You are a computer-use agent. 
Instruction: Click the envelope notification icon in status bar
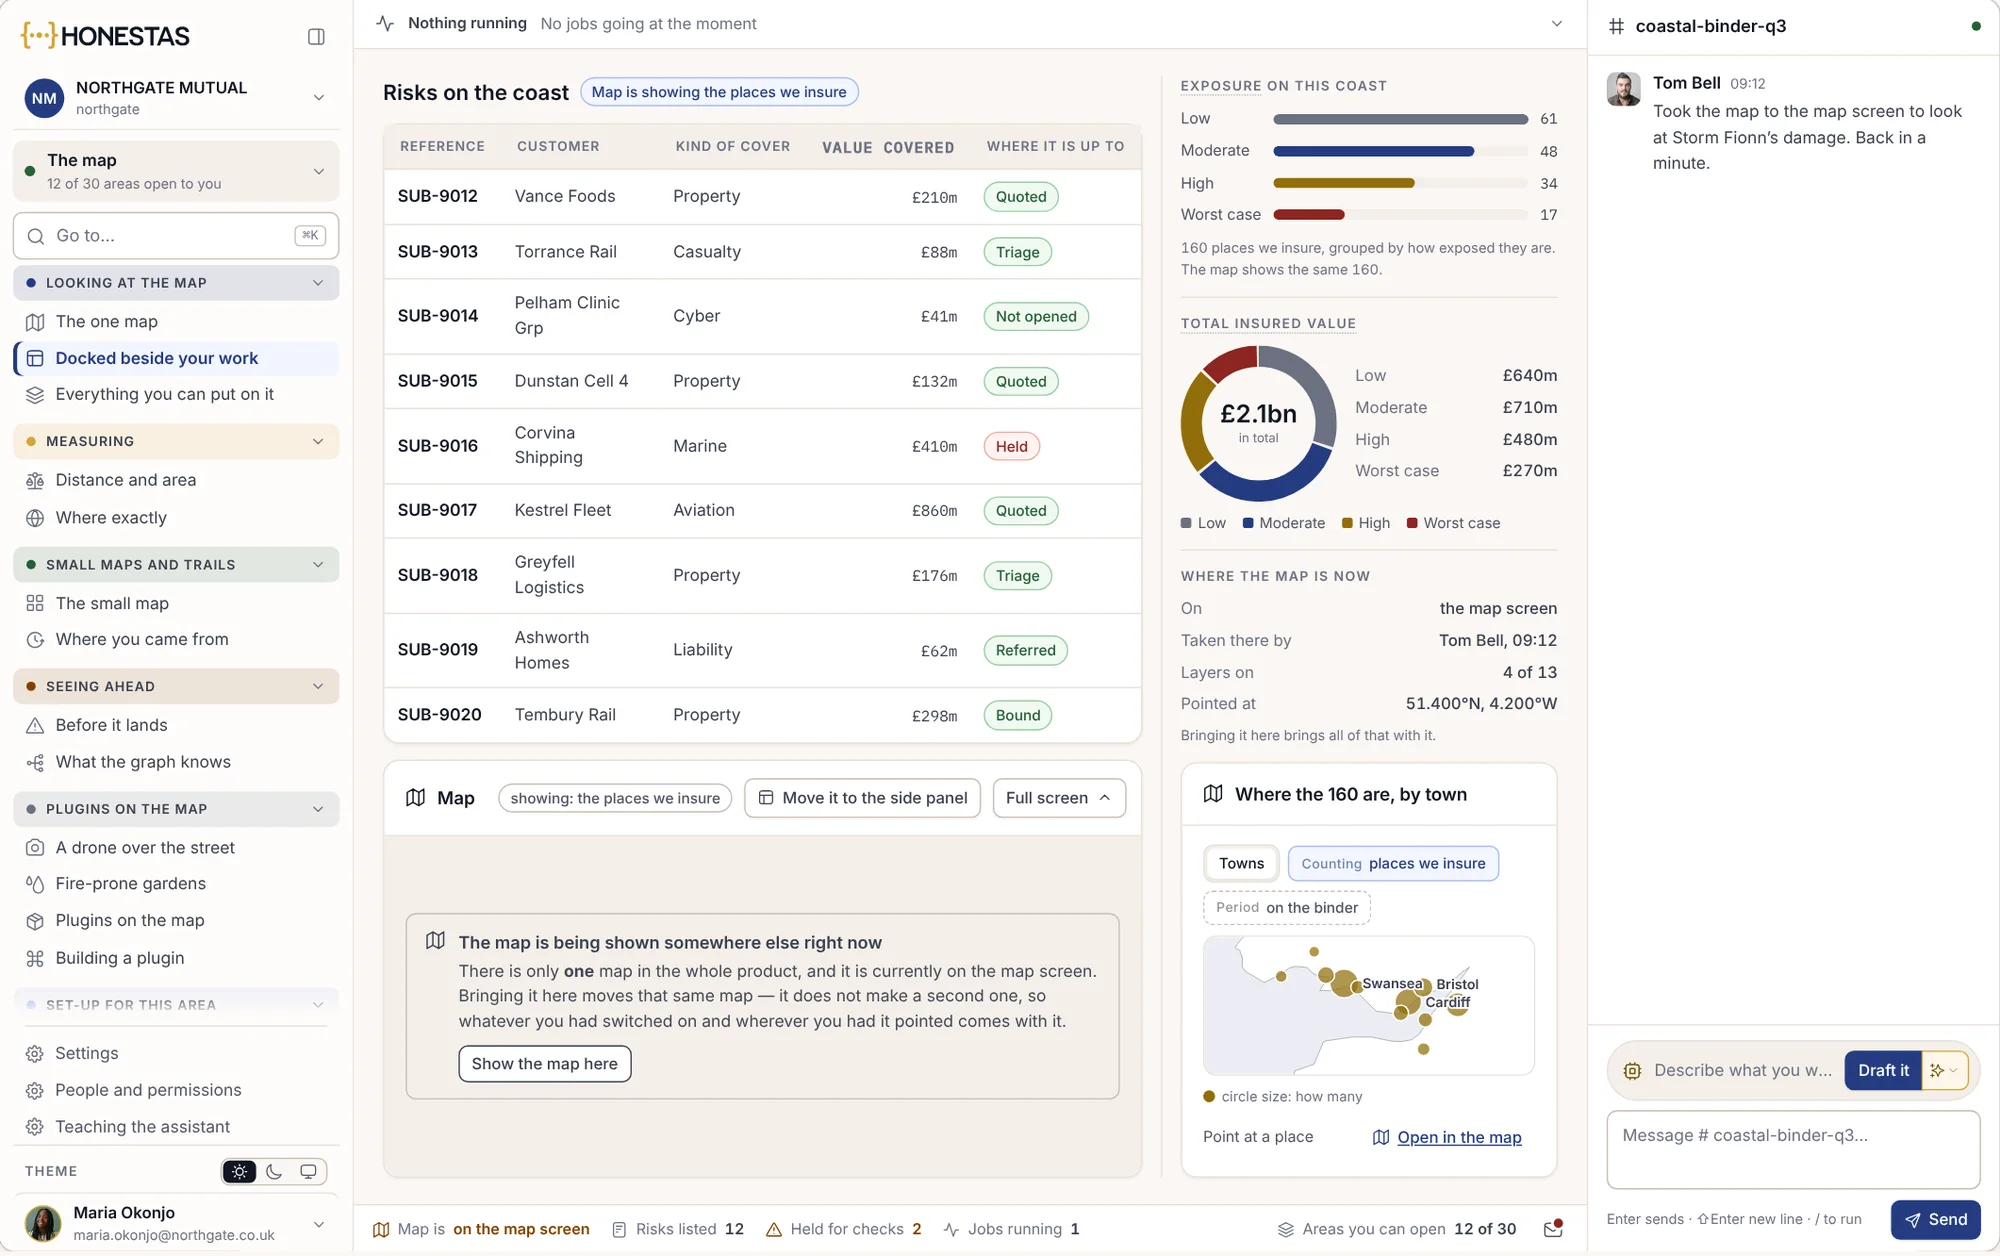pyautogui.click(x=1553, y=1229)
